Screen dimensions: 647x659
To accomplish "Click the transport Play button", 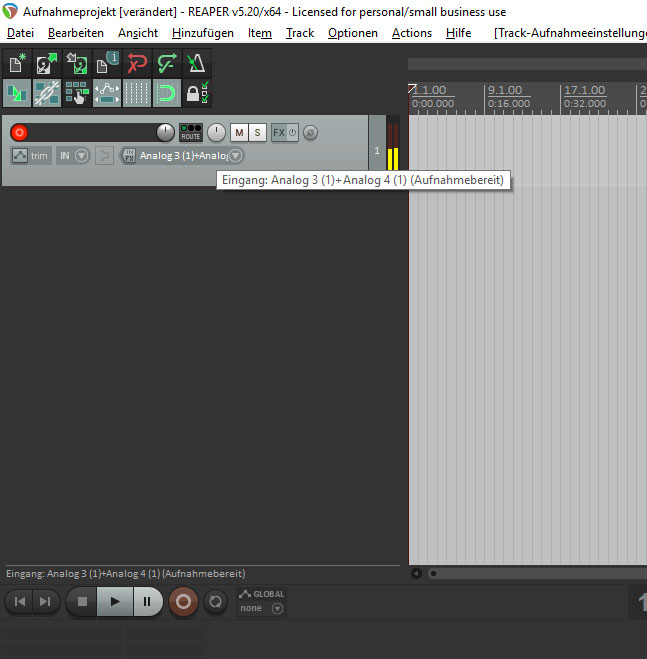I will pos(115,602).
